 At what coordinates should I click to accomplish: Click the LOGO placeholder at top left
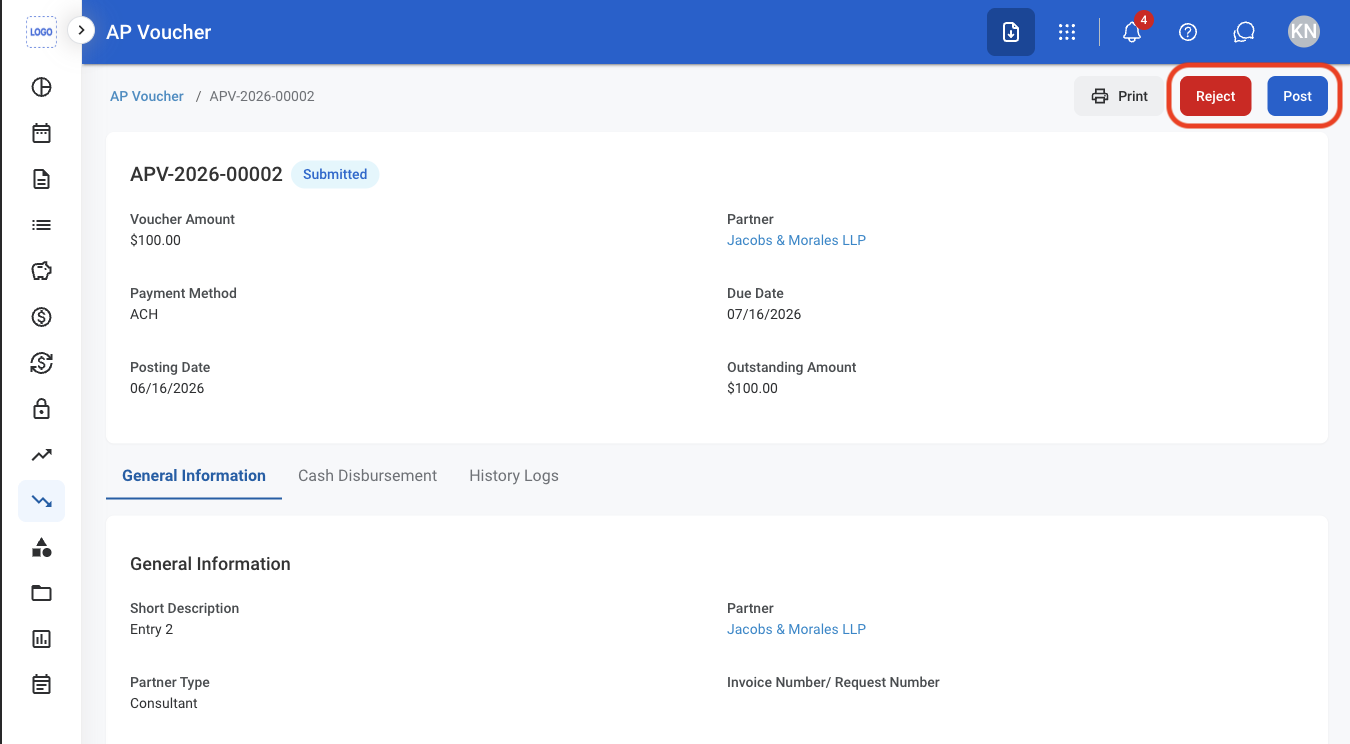pyautogui.click(x=41, y=32)
